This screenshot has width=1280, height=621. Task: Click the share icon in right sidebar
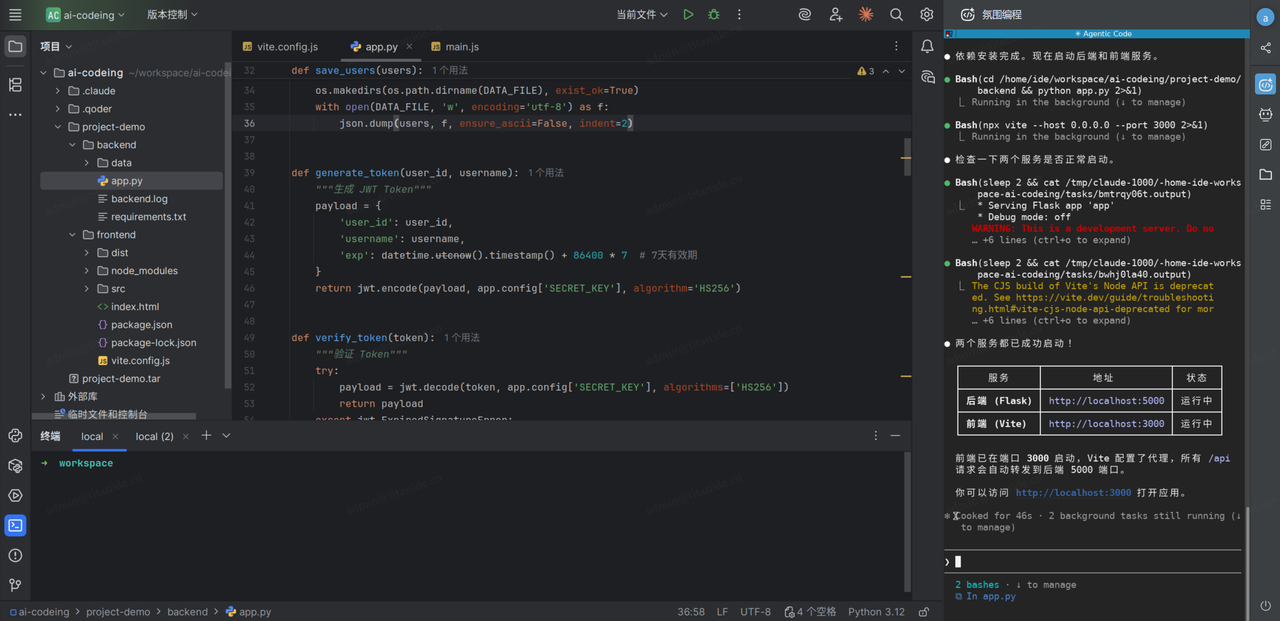[1265, 48]
